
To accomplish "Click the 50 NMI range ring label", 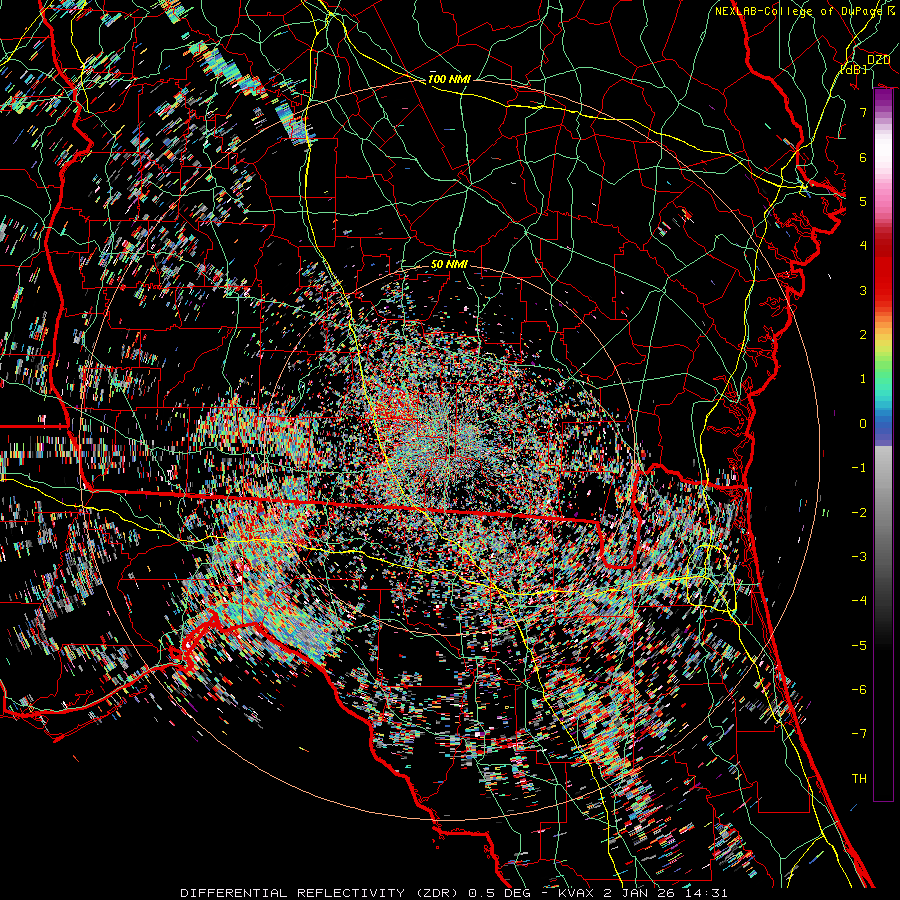I will 449,264.
